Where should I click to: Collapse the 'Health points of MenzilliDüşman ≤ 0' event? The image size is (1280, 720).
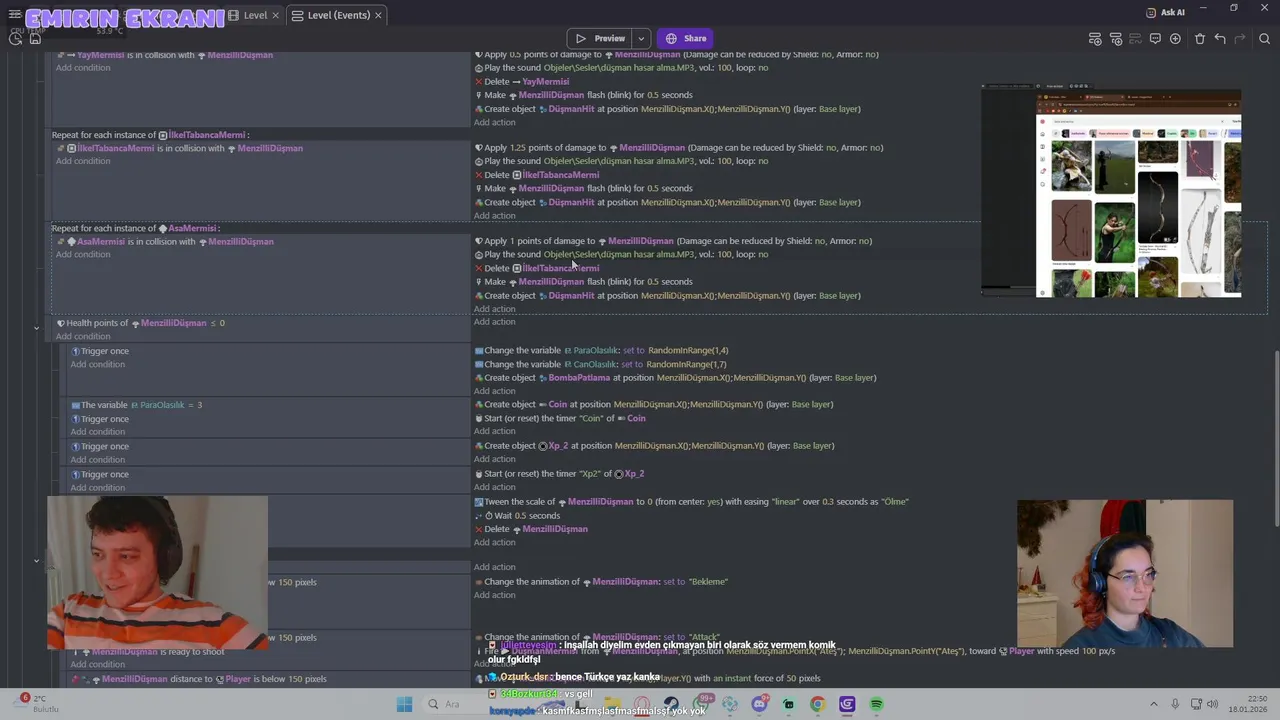(36, 328)
